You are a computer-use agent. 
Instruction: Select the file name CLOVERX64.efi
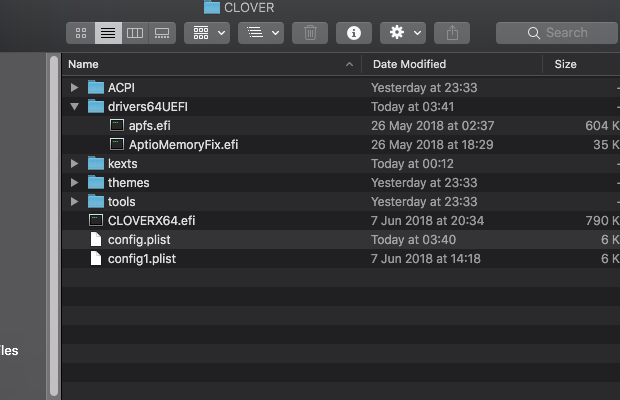click(x=151, y=221)
